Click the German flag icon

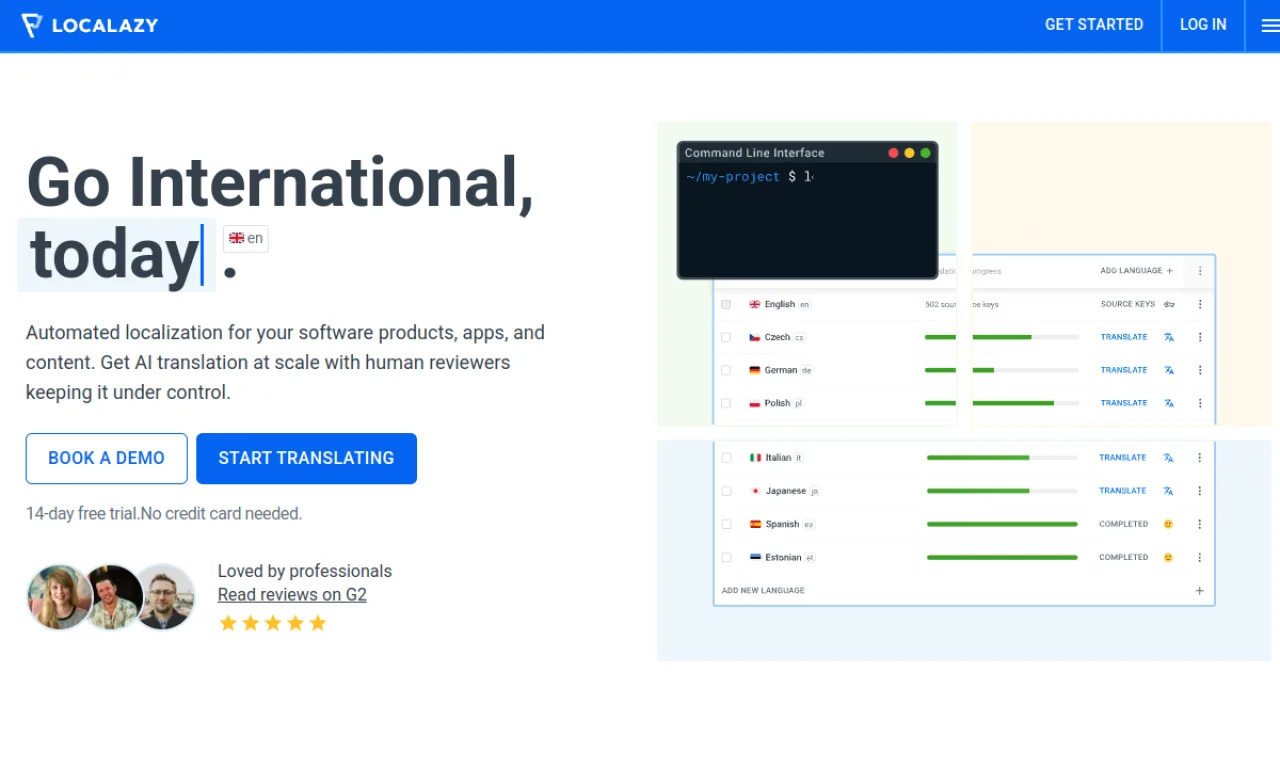(x=755, y=370)
